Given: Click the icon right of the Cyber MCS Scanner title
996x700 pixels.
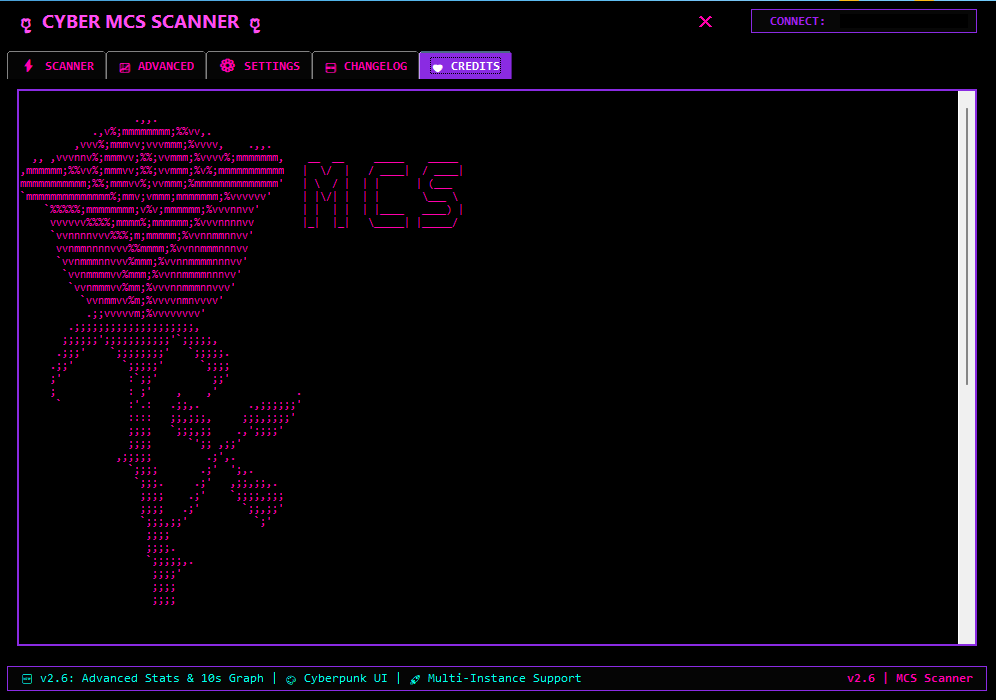Looking at the screenshot, I should click(x=255, y=23).
